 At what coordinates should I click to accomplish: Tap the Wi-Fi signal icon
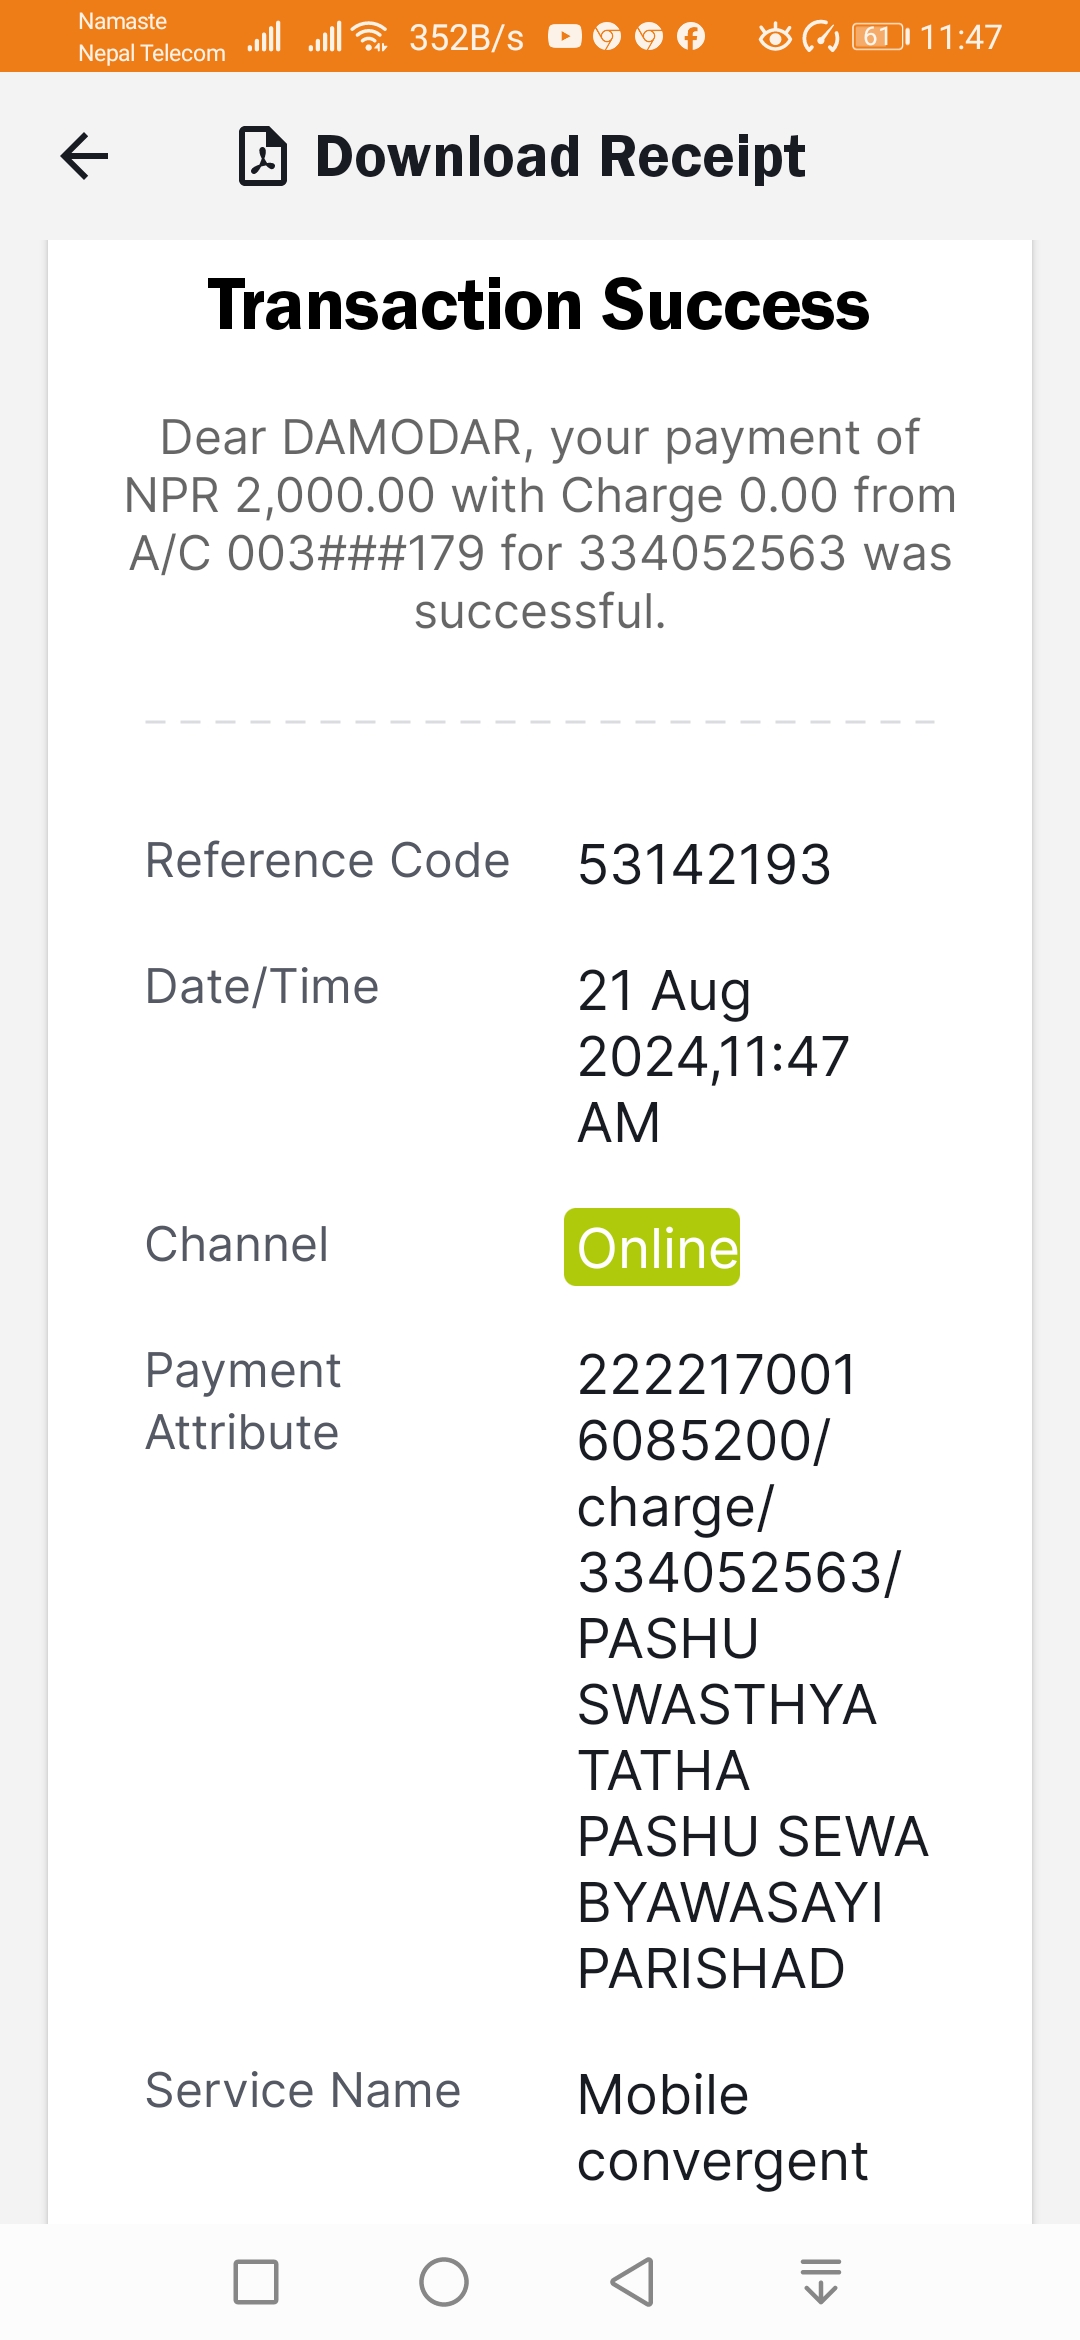[x=371, y=37]
